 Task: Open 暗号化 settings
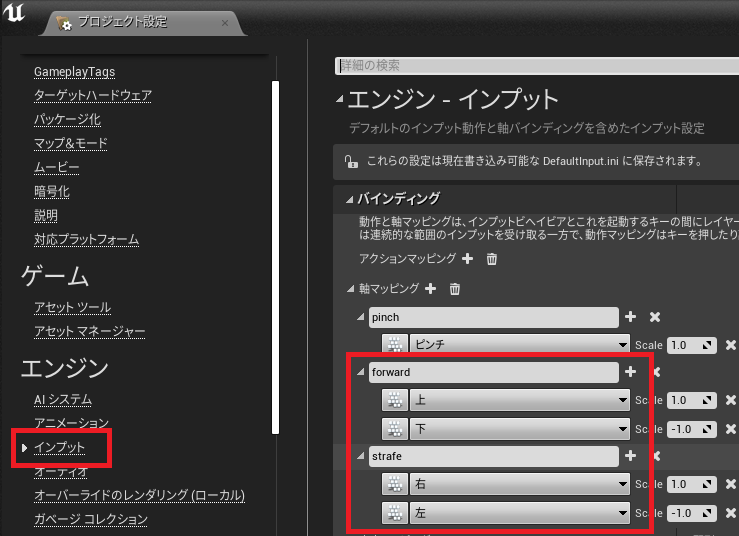click(x=52, y=192)
